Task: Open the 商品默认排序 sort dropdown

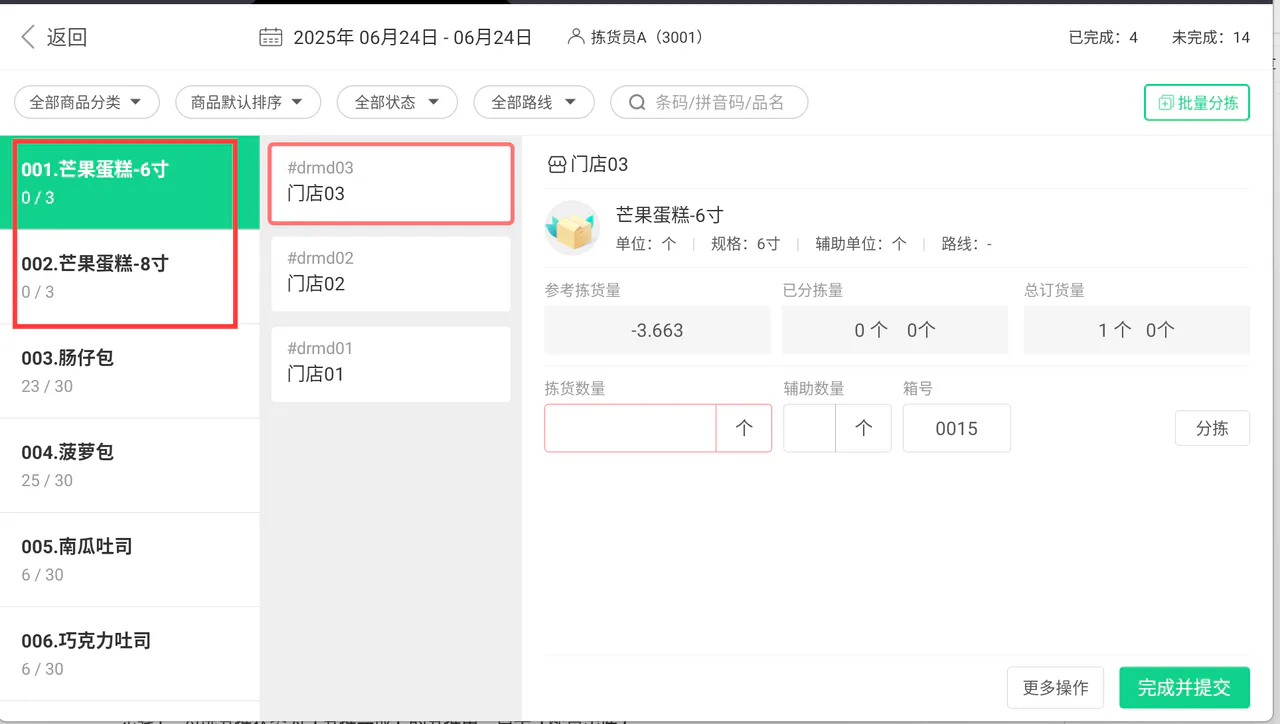Action: pyautogui.click(x=248, y=102)
